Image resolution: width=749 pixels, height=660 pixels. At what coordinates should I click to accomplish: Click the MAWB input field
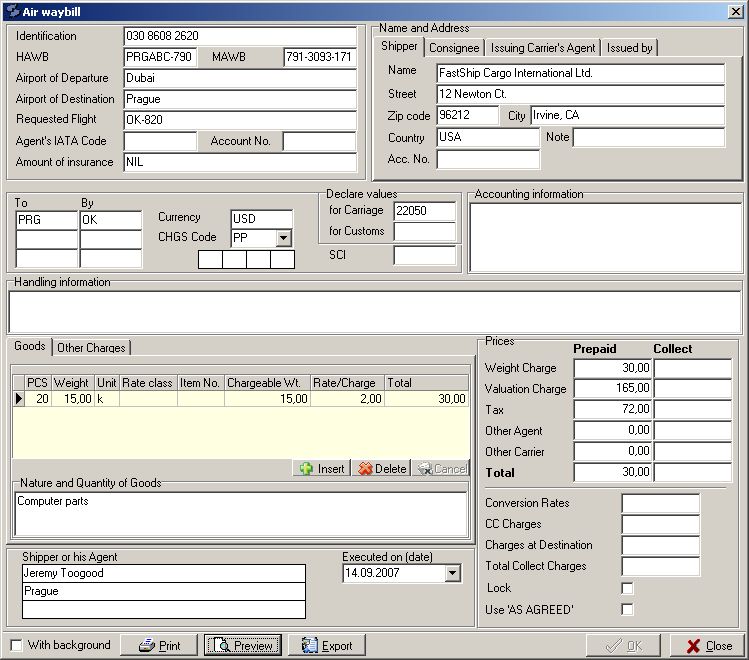coord(320,57)
